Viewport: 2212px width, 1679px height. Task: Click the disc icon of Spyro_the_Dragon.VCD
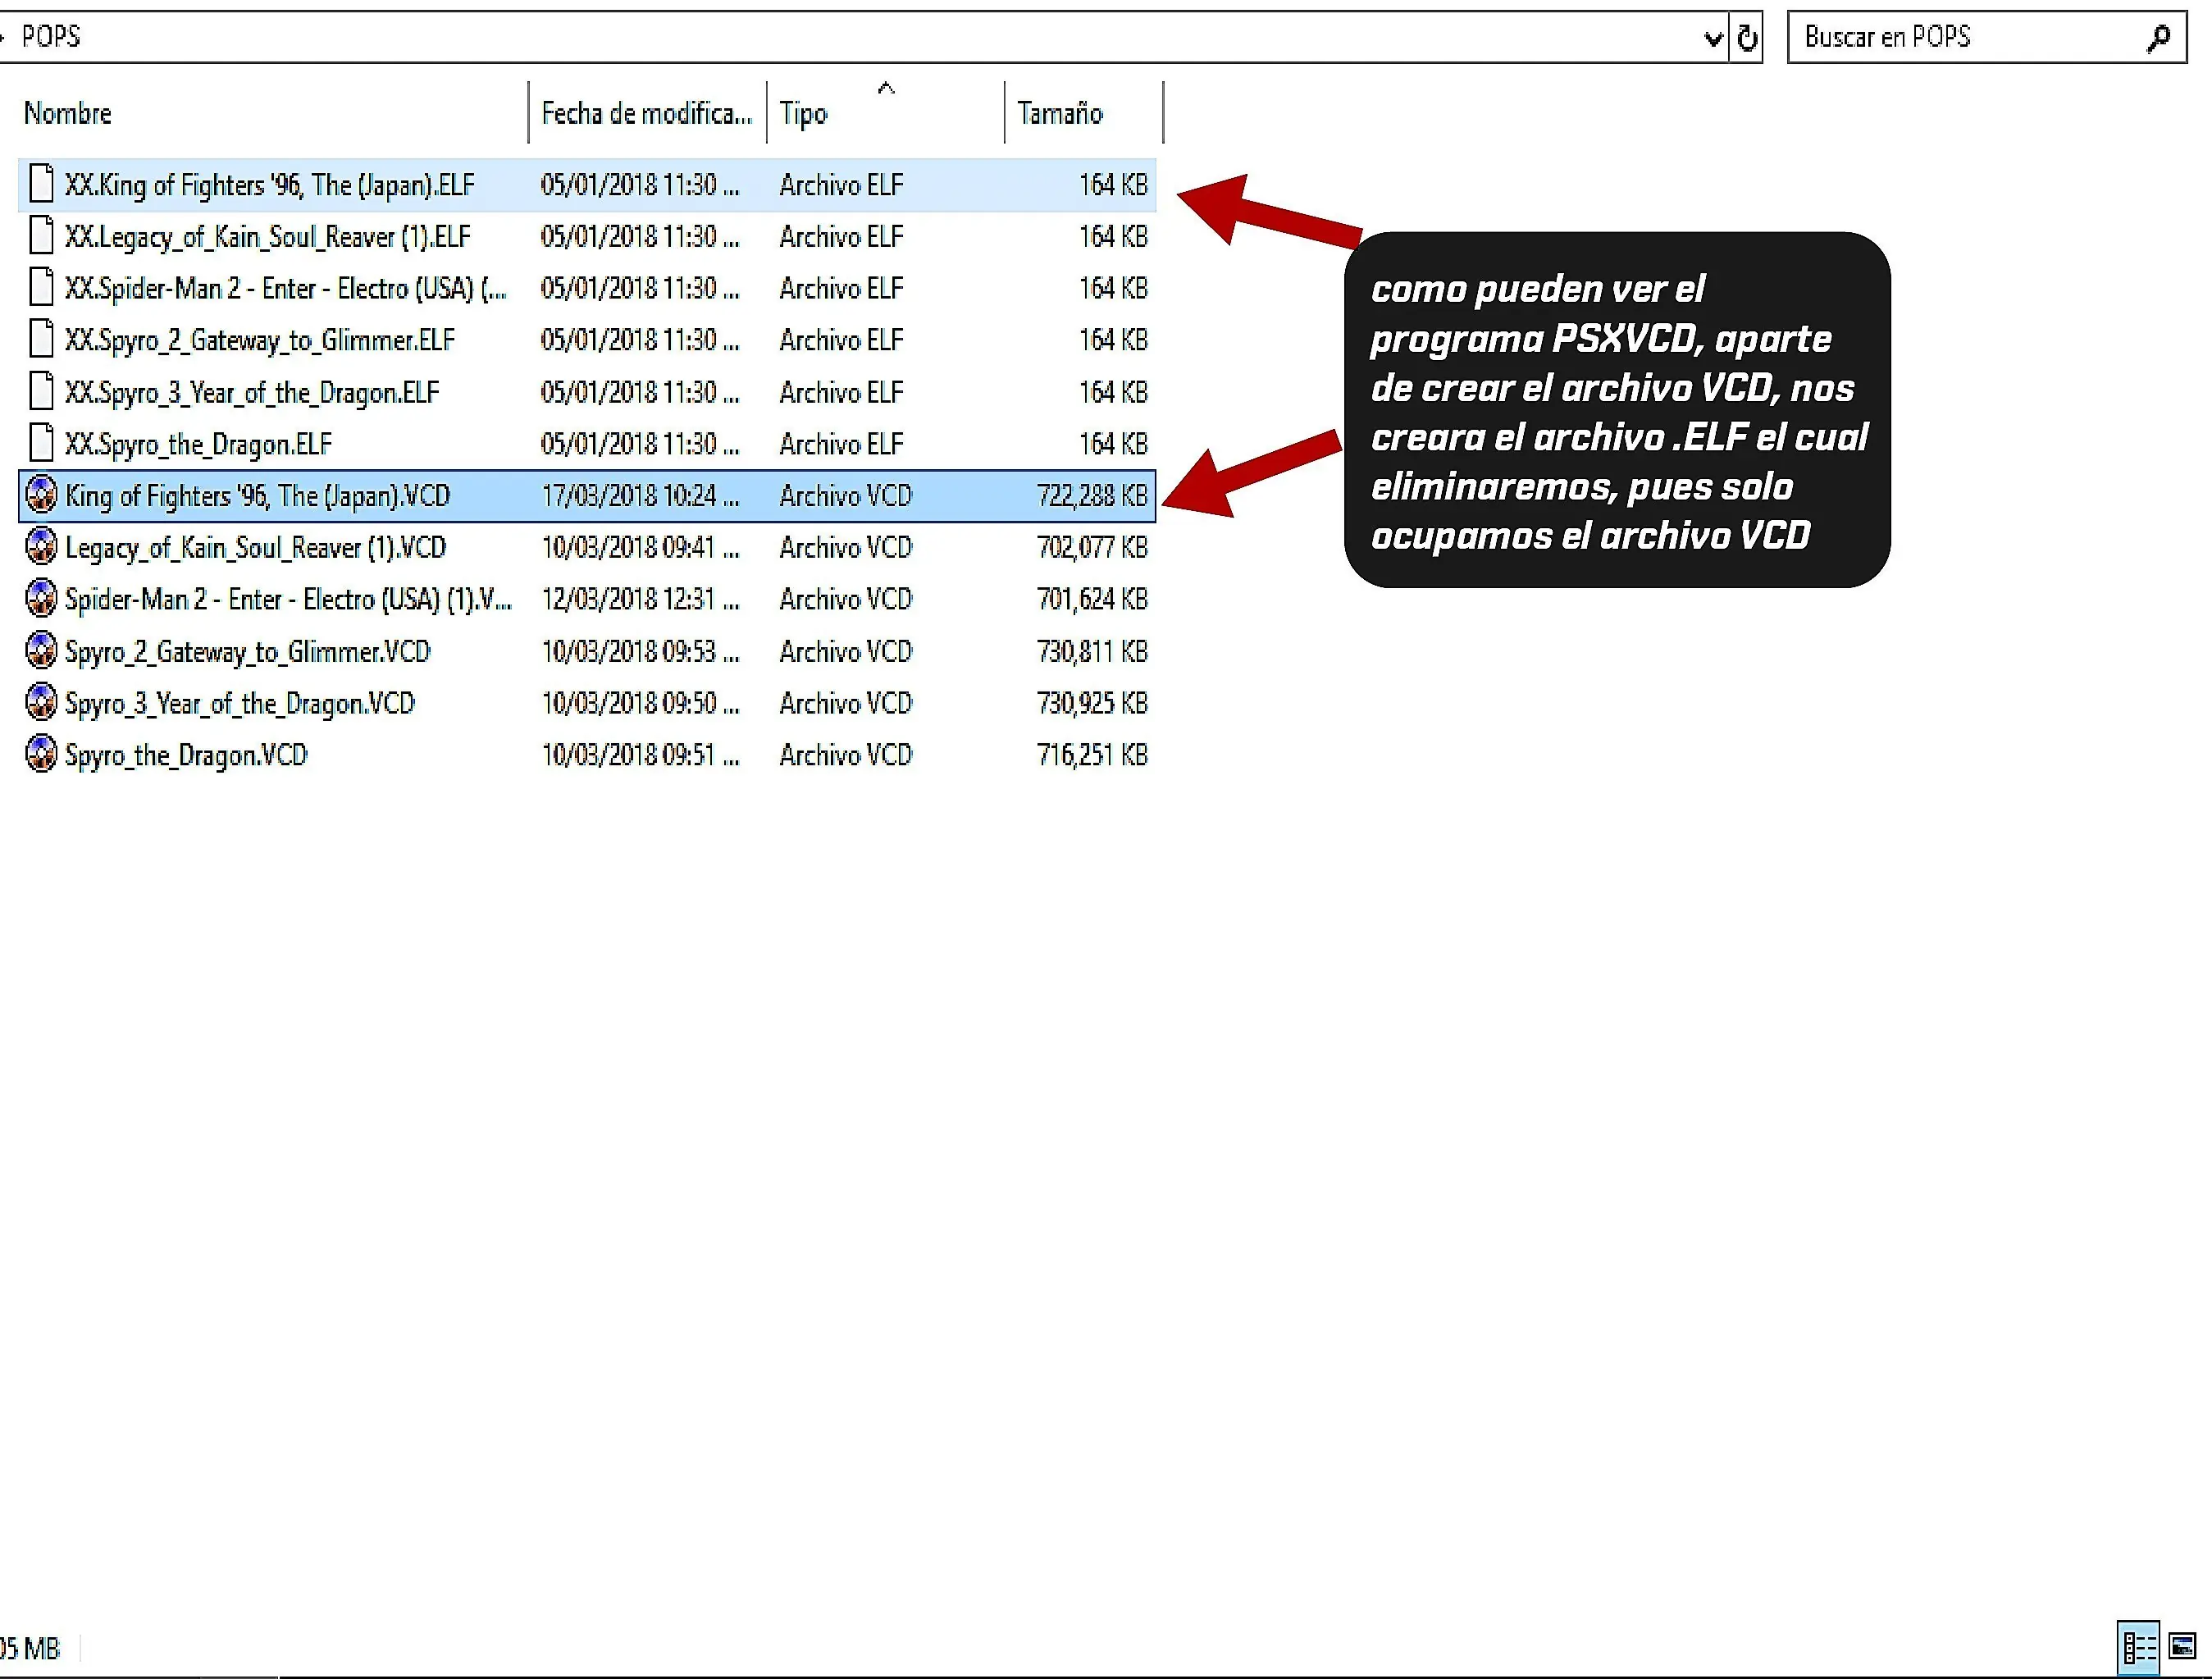pyautogui.click(x=41, y=754)
